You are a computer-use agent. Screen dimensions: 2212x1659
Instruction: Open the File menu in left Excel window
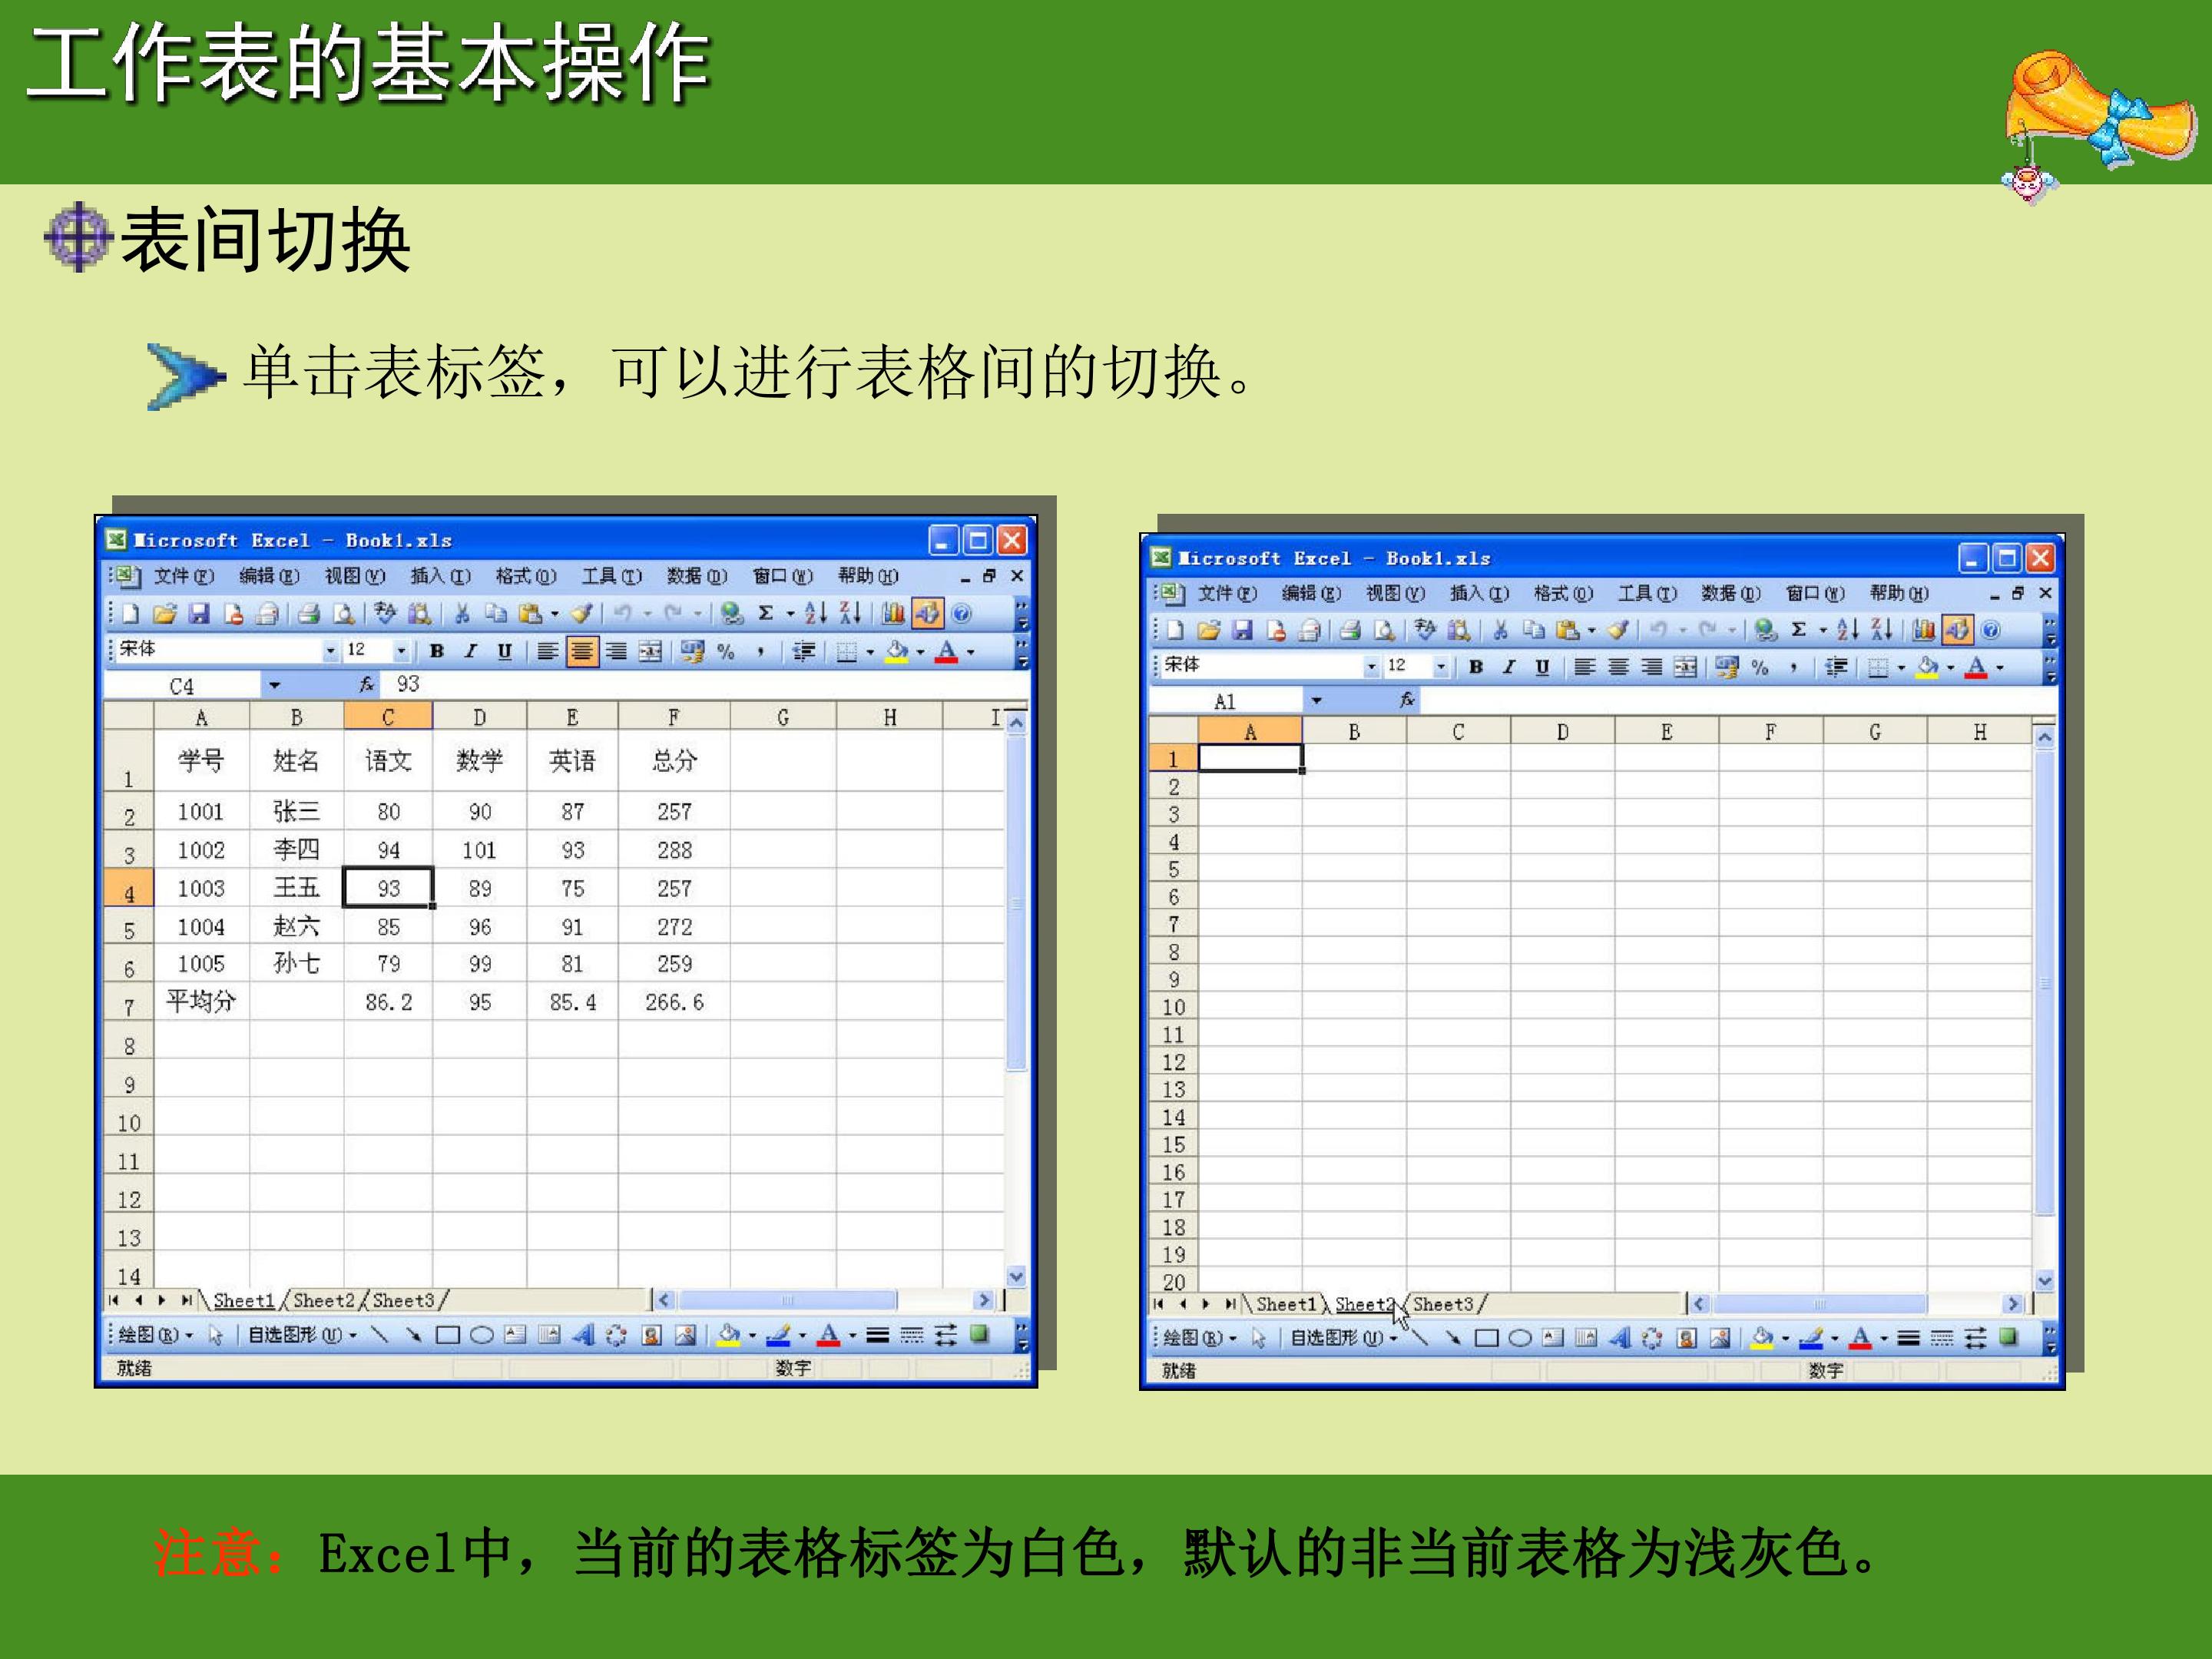point(184,576)
